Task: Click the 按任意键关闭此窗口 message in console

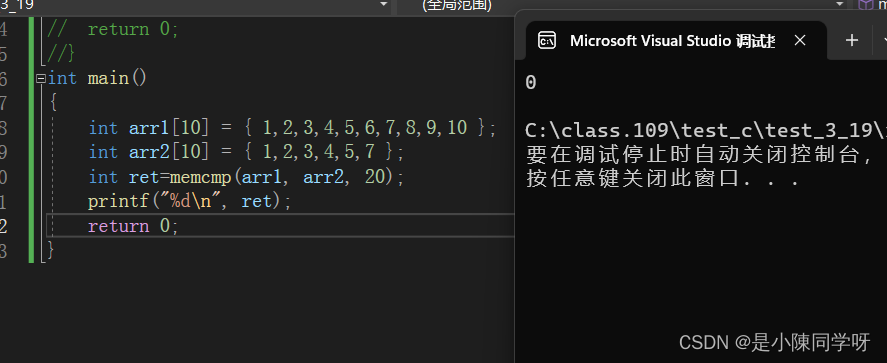Action: [662, 178]
